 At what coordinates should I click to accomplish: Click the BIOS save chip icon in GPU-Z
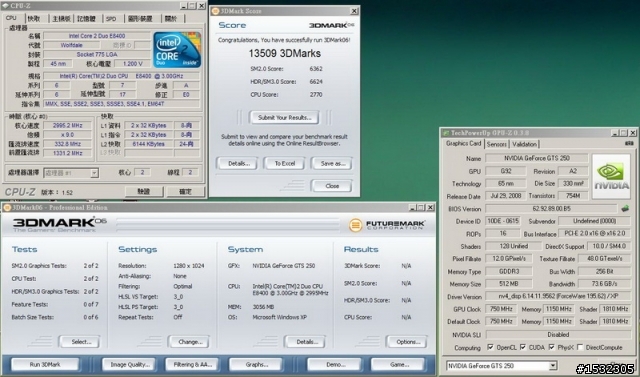pyautogui.click(x=625, y=208)
